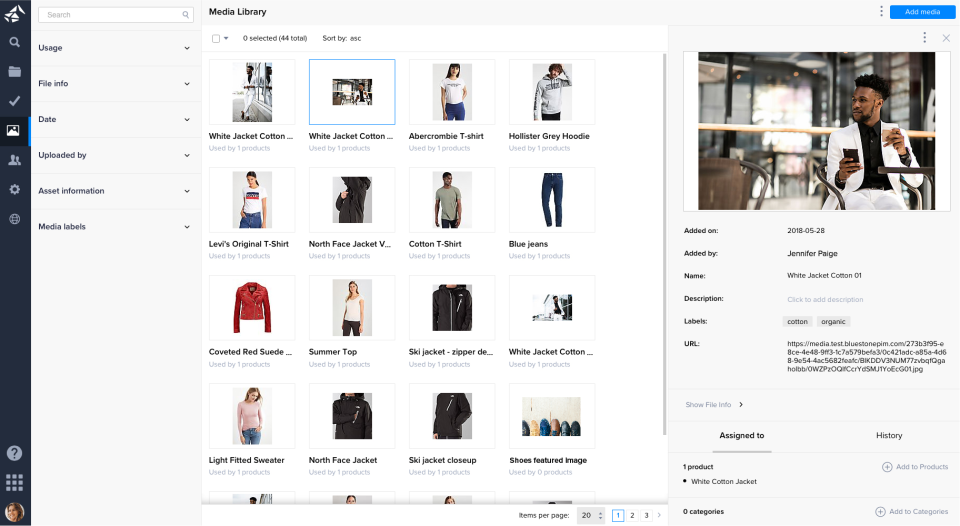Open the search icon in the left sidebar
The image size is (960, 526).
(15, 42)
